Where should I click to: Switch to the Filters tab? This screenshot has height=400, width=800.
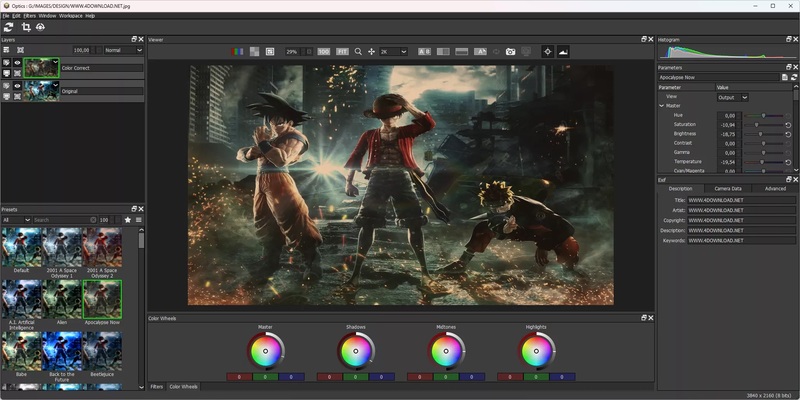point(157,387)
